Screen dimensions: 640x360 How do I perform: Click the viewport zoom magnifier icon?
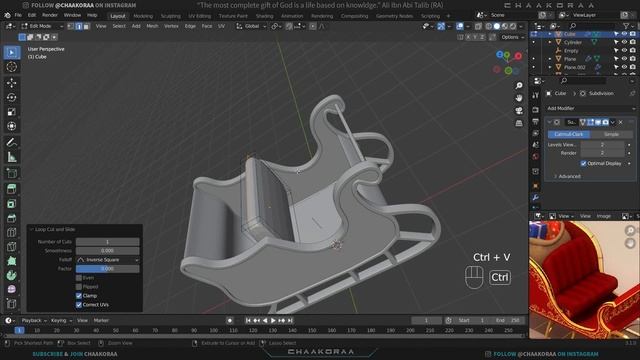[x=519, y=86]
